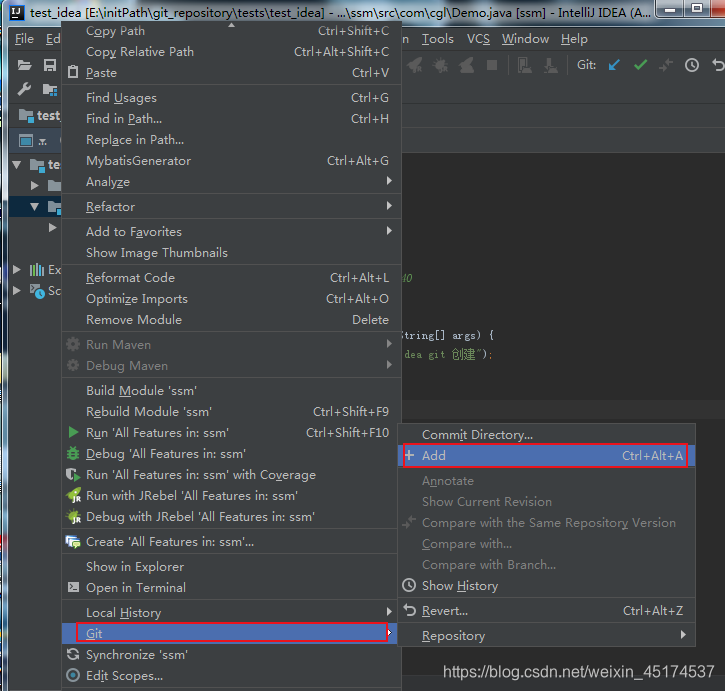Expand the Repository submenu arrow
The image size is (725, 691).
pyautogui.click(x=683, y=635)
